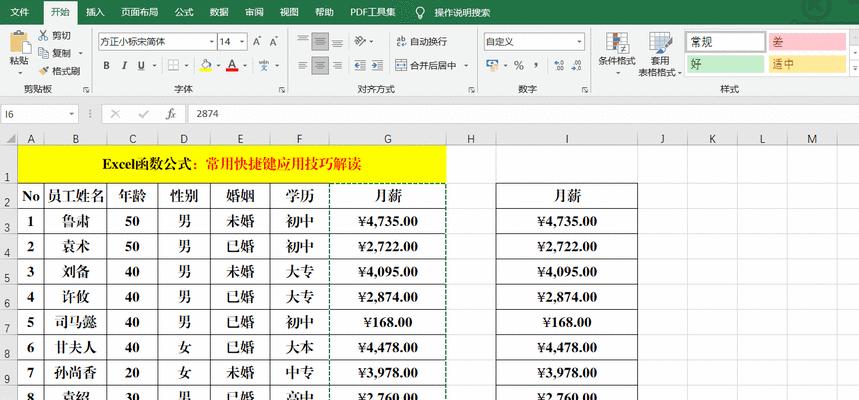
Task: Increase font size with the larger A
Action: click(x=257, y=42)
